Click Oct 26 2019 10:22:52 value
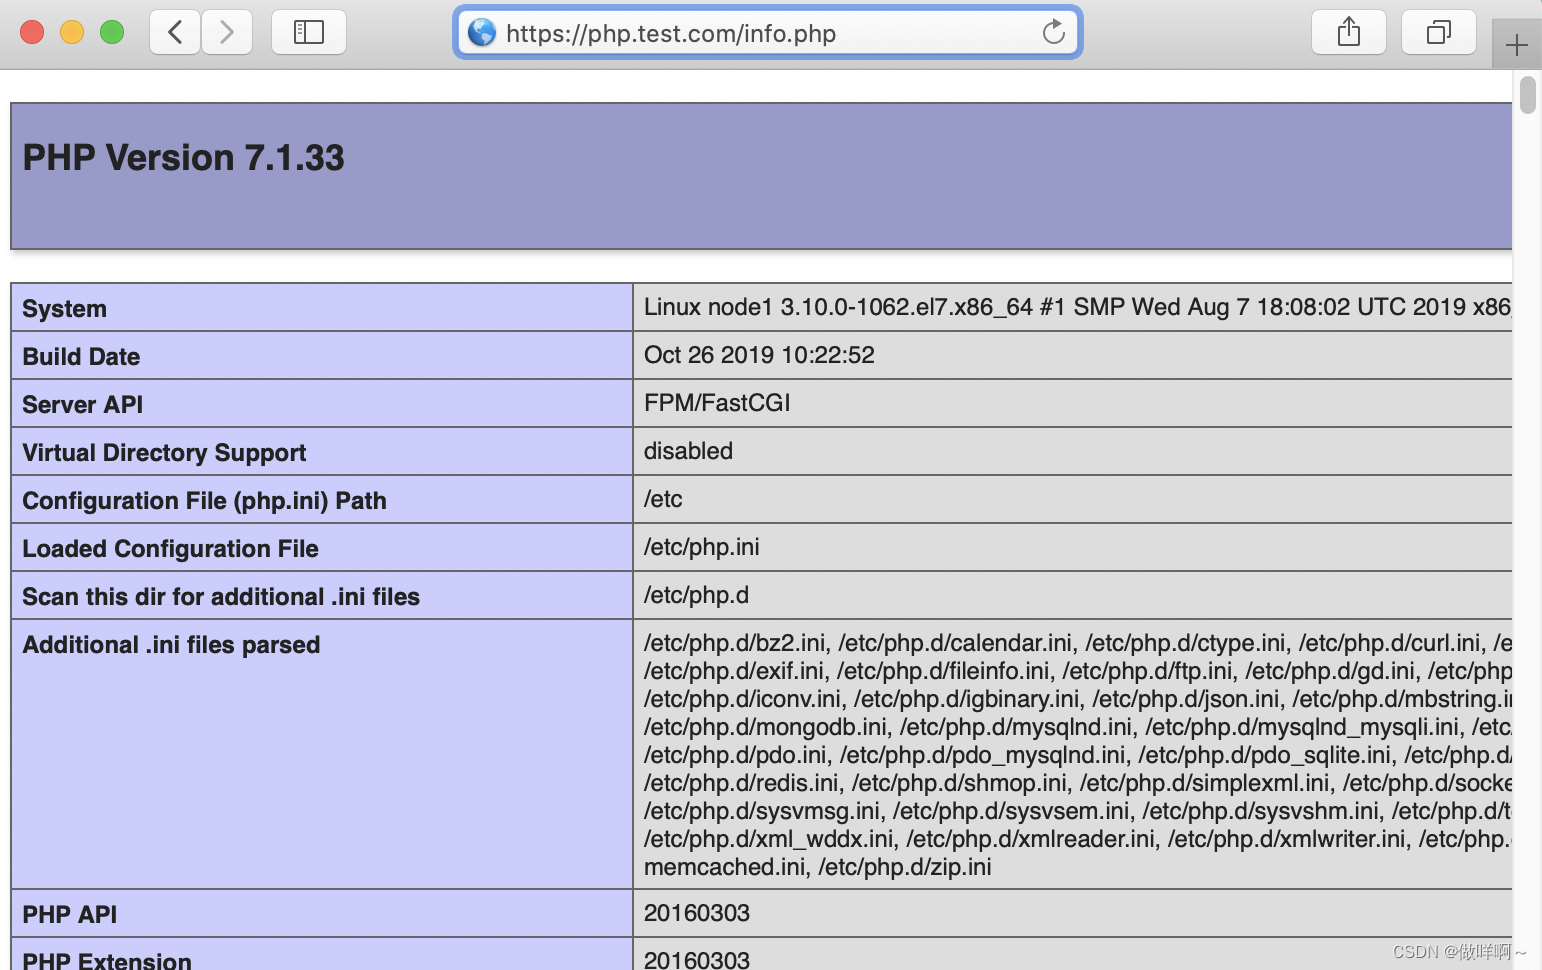Image resolution: width=1542 pixels, height=970 pixels. point(759,355)
